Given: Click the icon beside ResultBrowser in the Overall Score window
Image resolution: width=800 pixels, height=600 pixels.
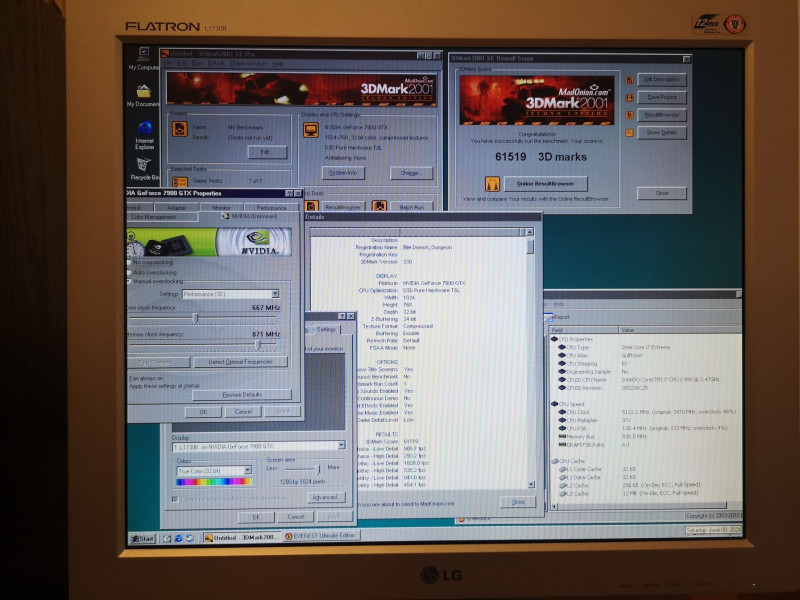Looking at the screenshot, I should [629, 115].
